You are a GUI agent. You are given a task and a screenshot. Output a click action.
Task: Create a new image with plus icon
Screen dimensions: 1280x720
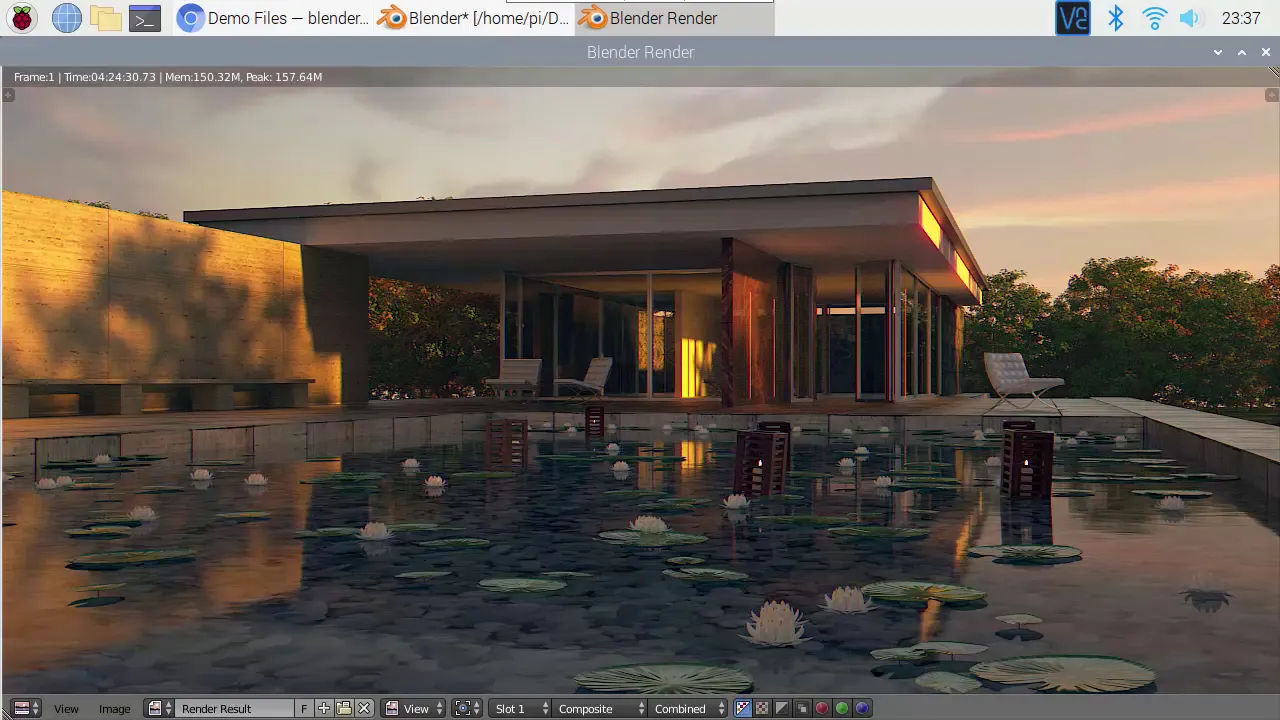tap(324, 708)
